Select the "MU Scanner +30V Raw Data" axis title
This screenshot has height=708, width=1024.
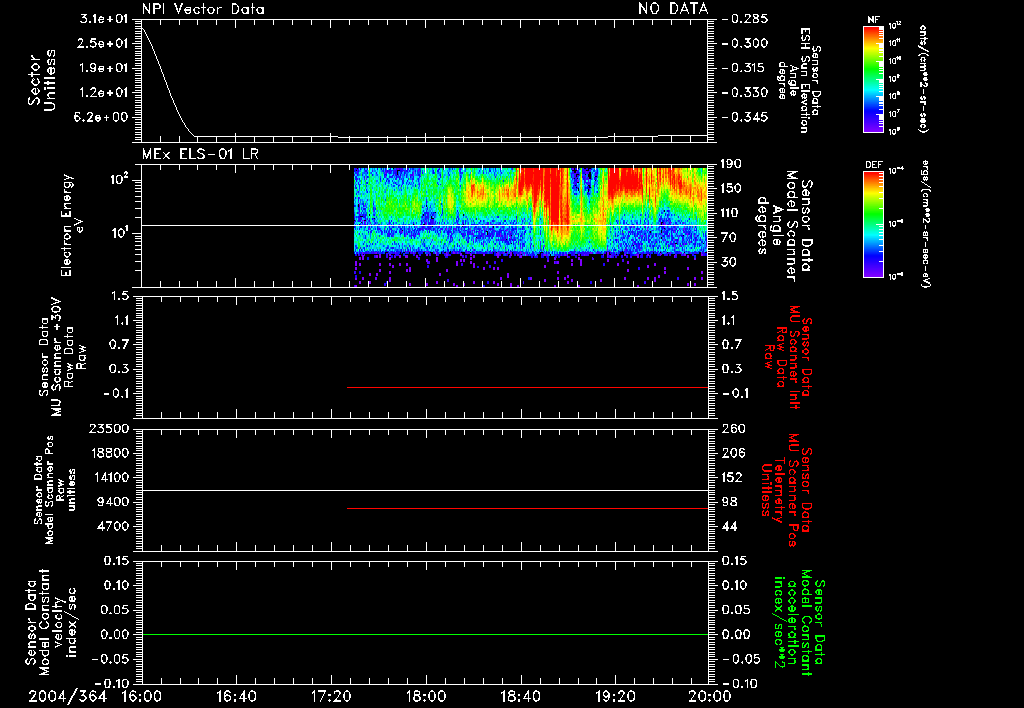63,357
